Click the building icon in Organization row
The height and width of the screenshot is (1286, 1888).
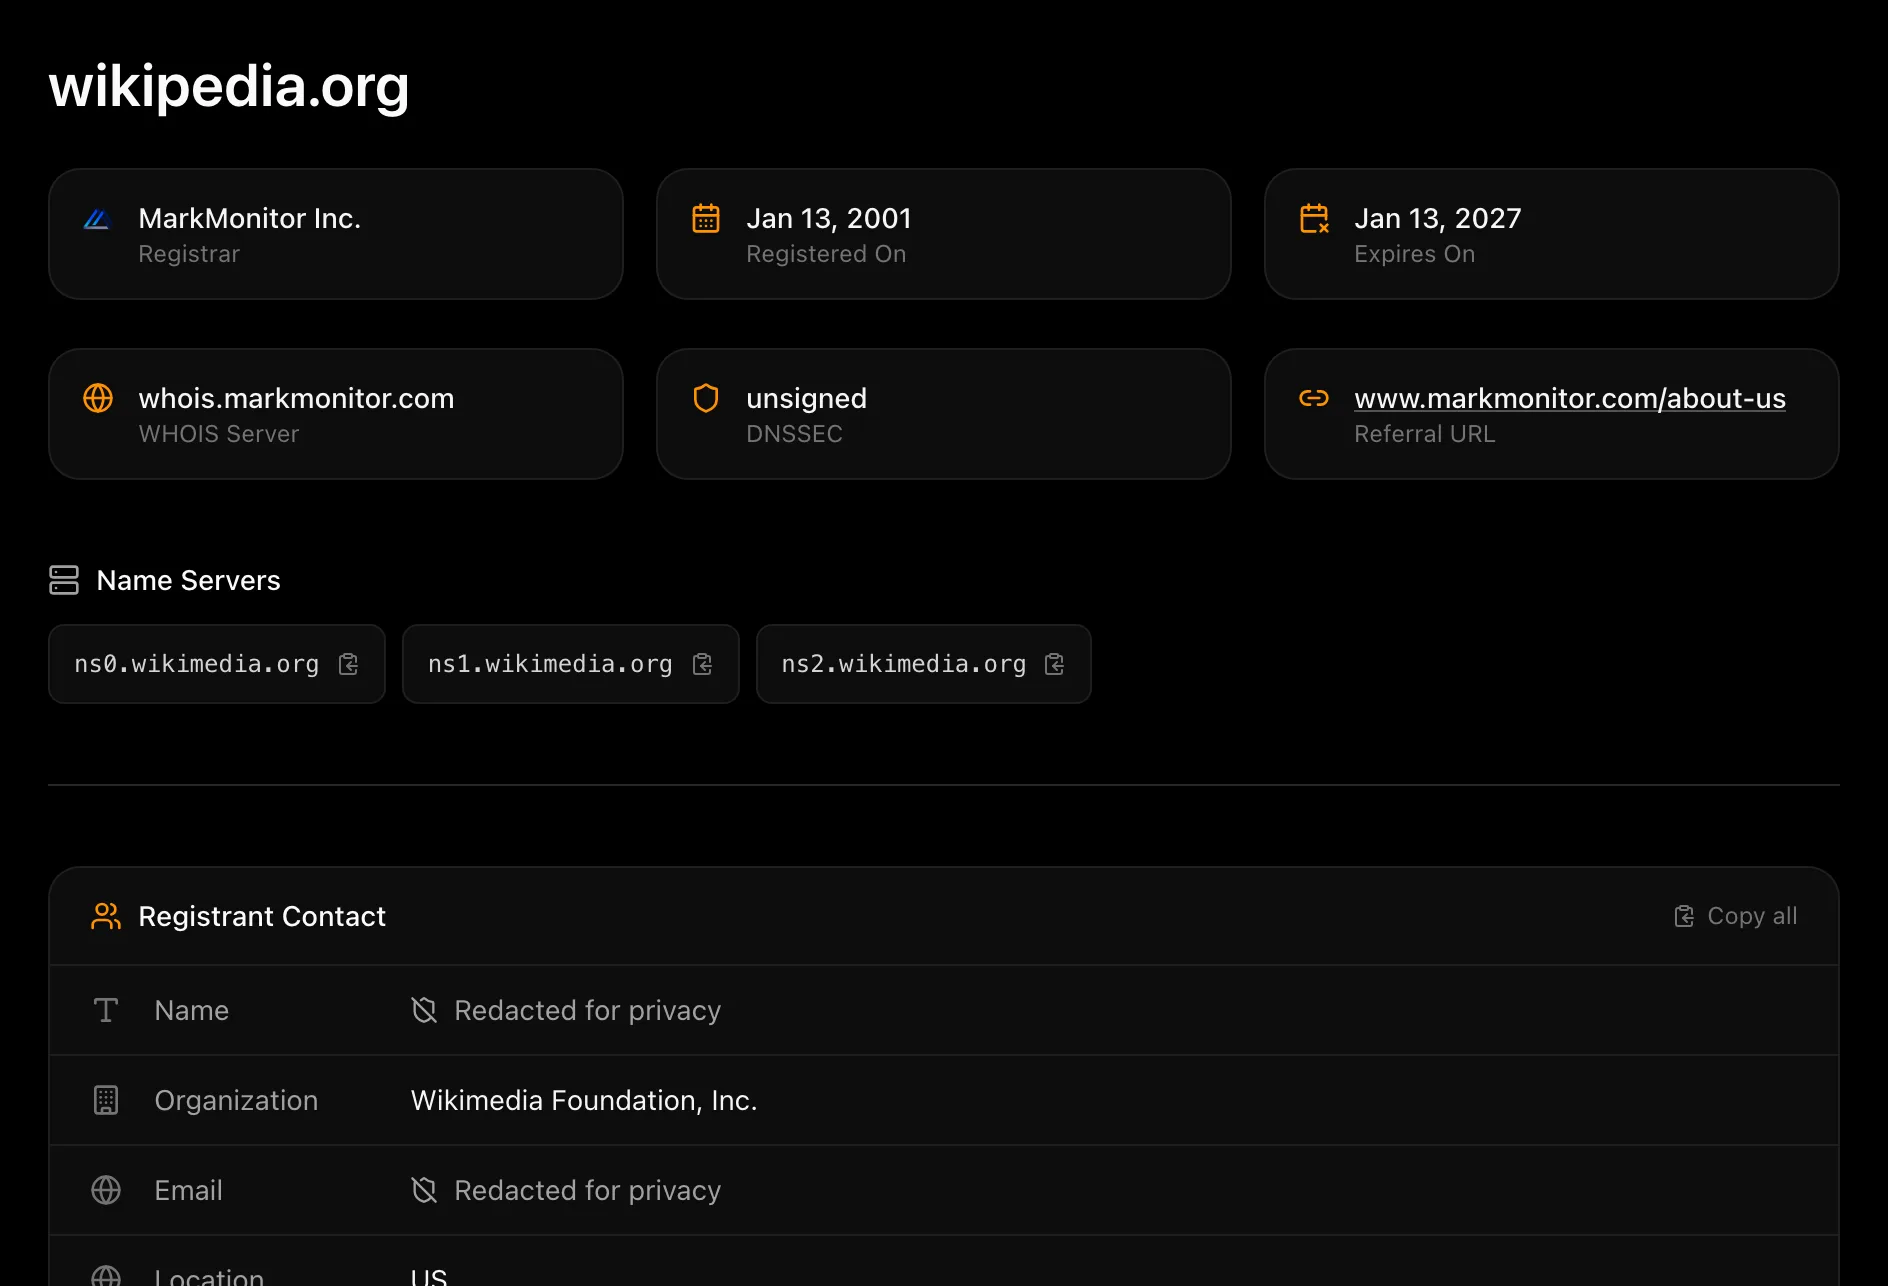tap(106, 1100)
